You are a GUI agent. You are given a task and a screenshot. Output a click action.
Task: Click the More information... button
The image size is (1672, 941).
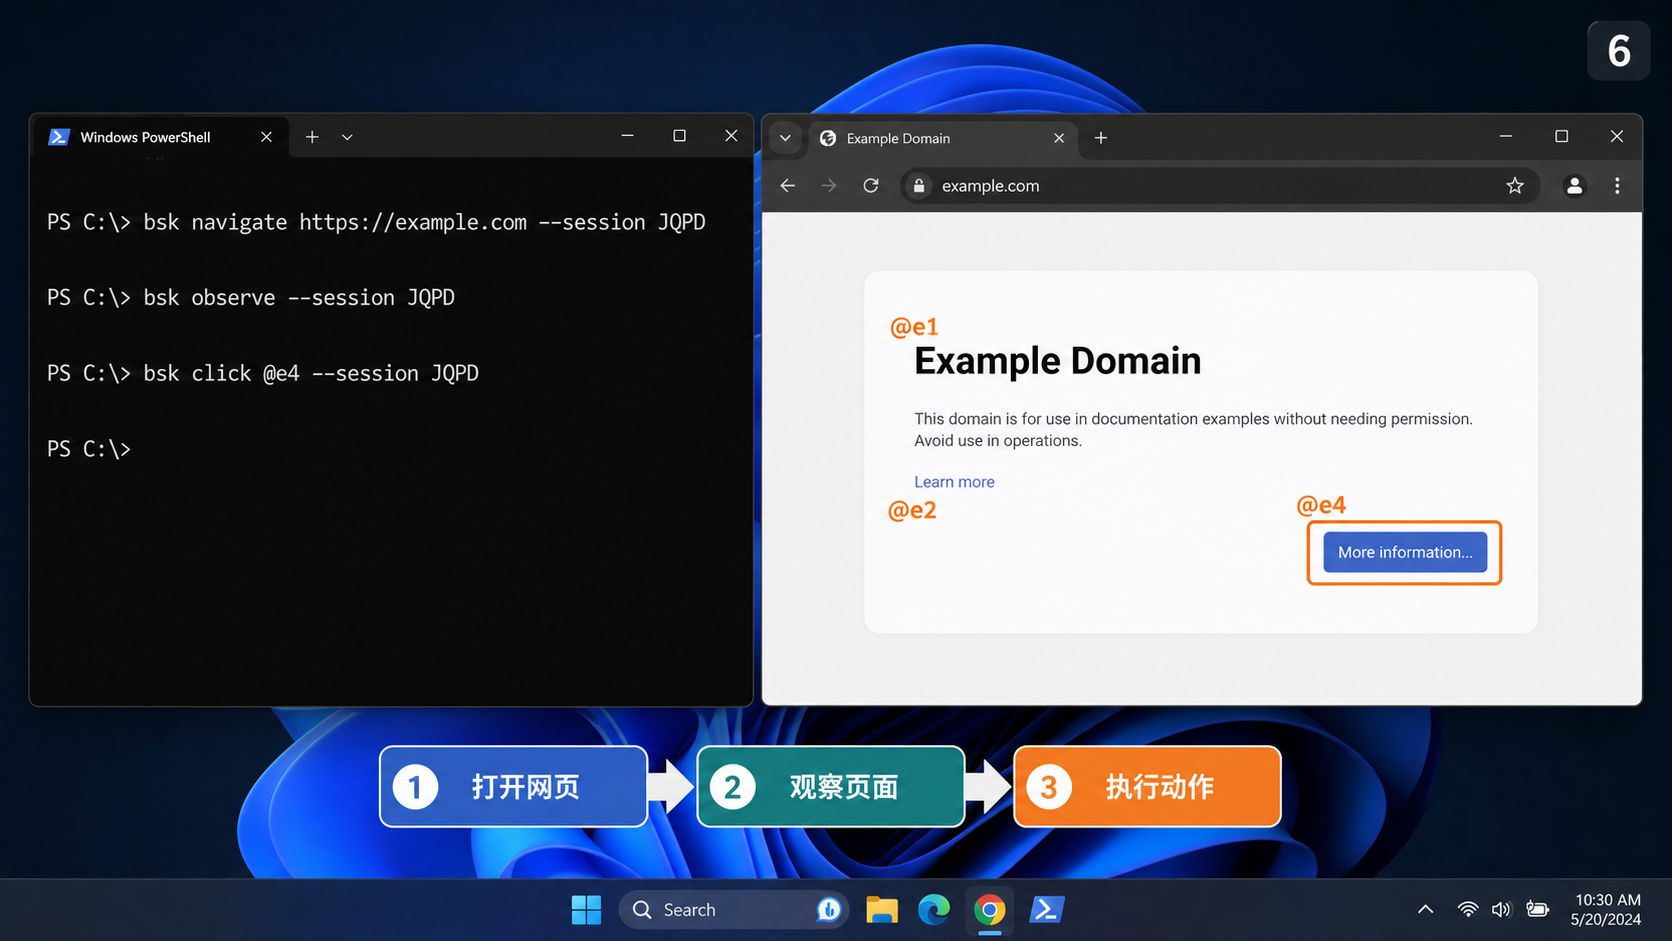pos(1405,552)
